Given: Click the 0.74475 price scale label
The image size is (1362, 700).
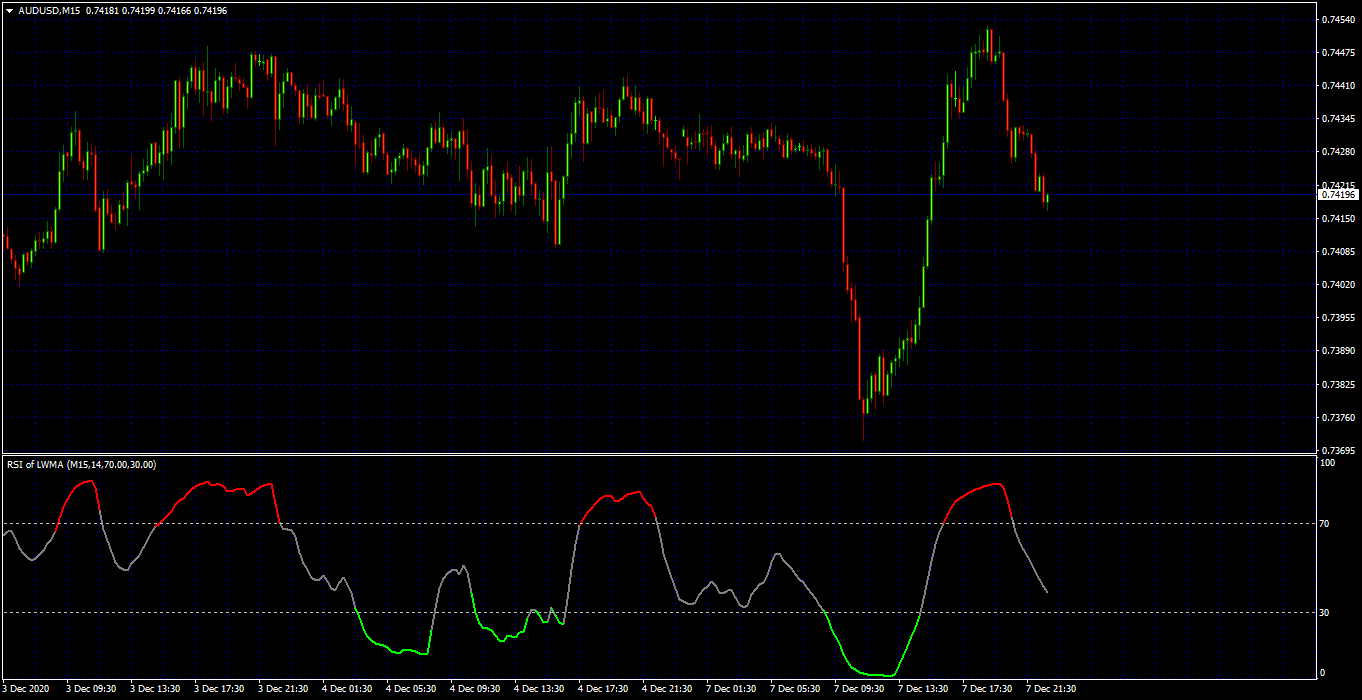Looking at the screenshot, I should (x=1338, y=52).
